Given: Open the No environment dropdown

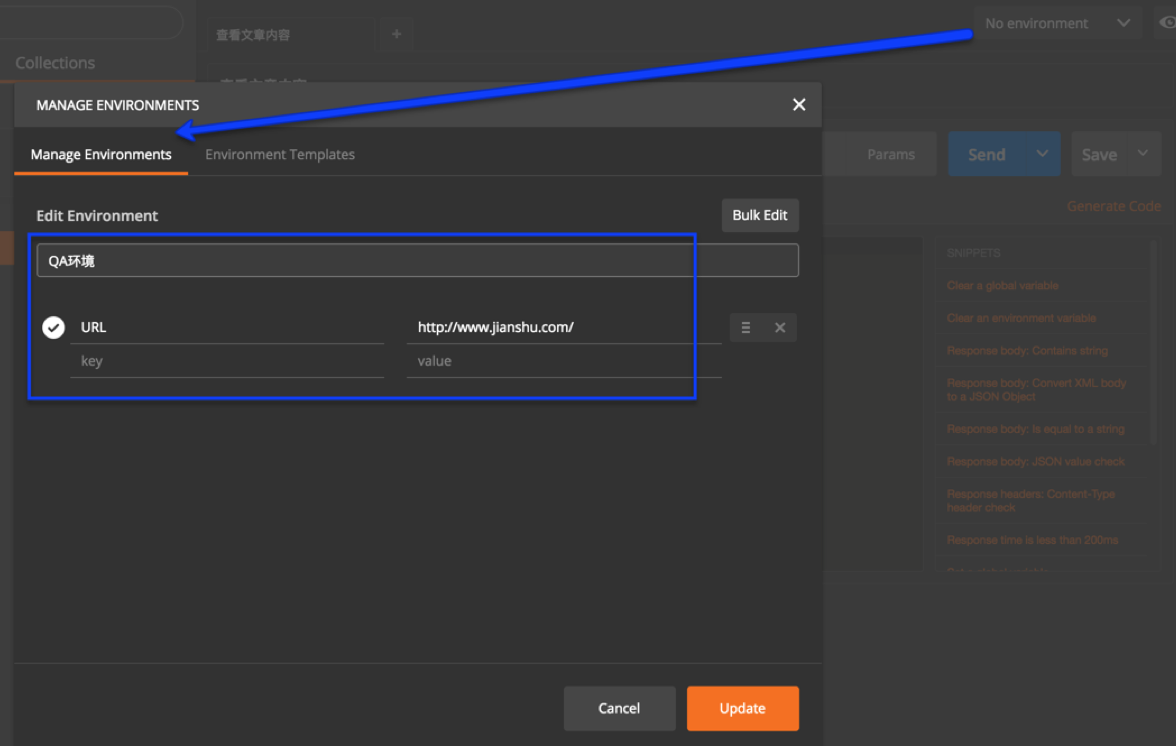Looking at the screenshot, I should point(1058,23).
